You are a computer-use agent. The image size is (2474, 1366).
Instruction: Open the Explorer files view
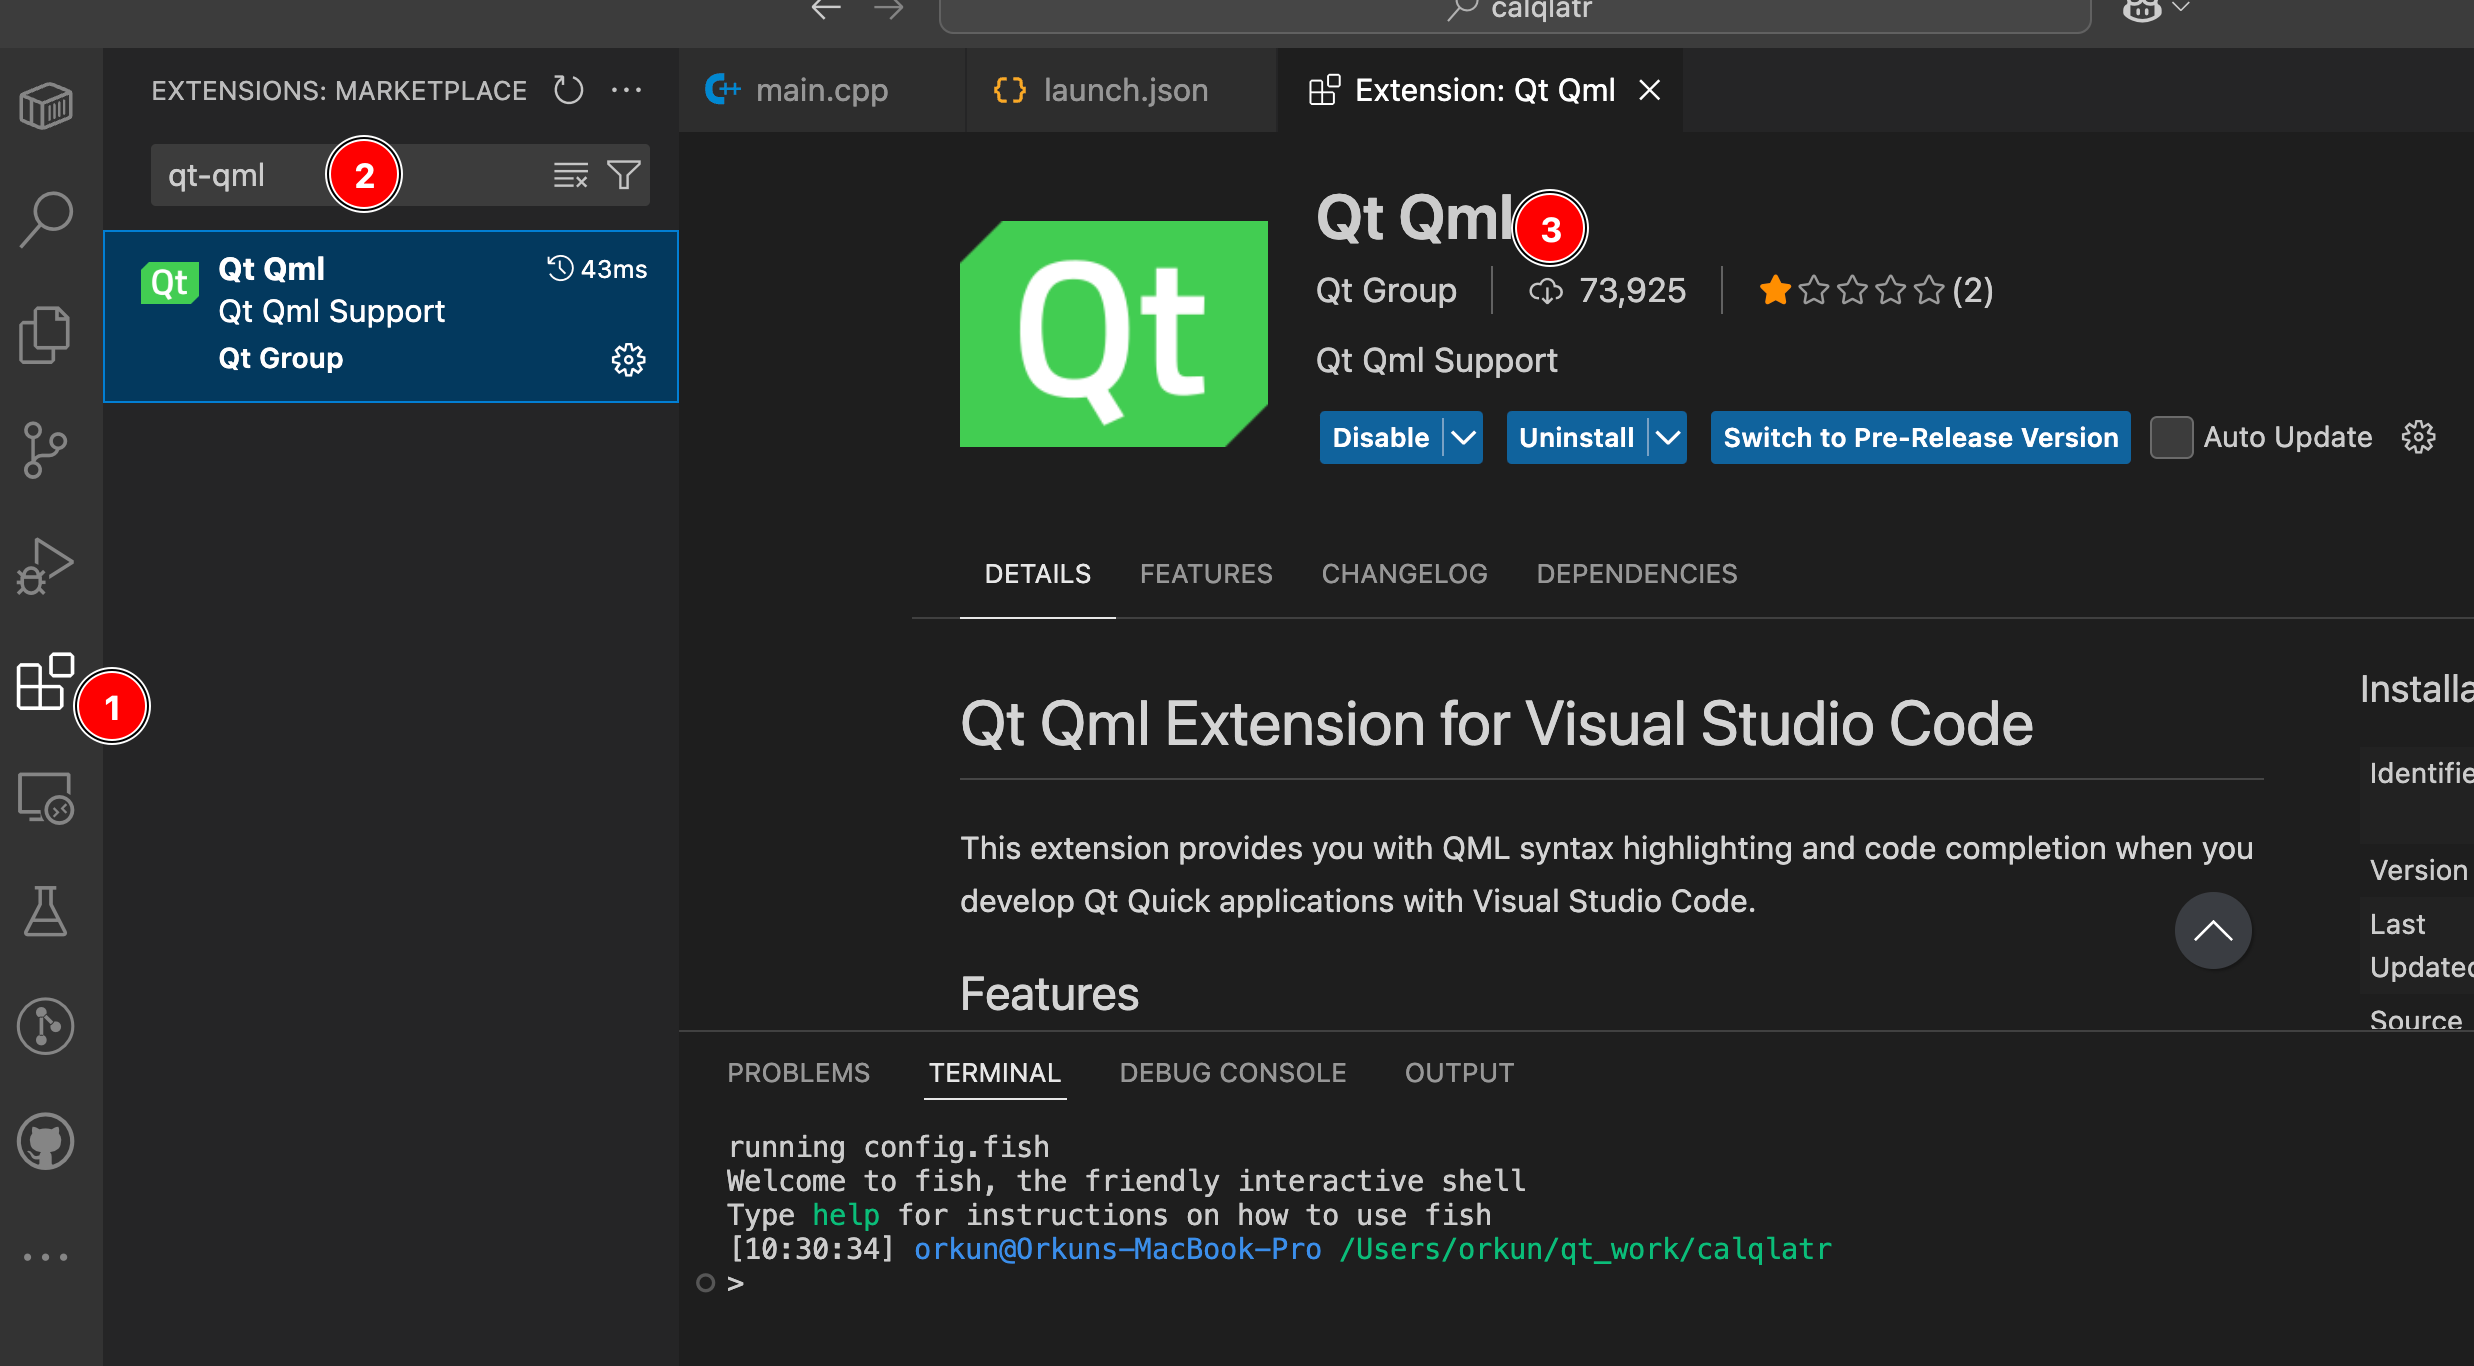pyautogui.click(x=46, y=334)
